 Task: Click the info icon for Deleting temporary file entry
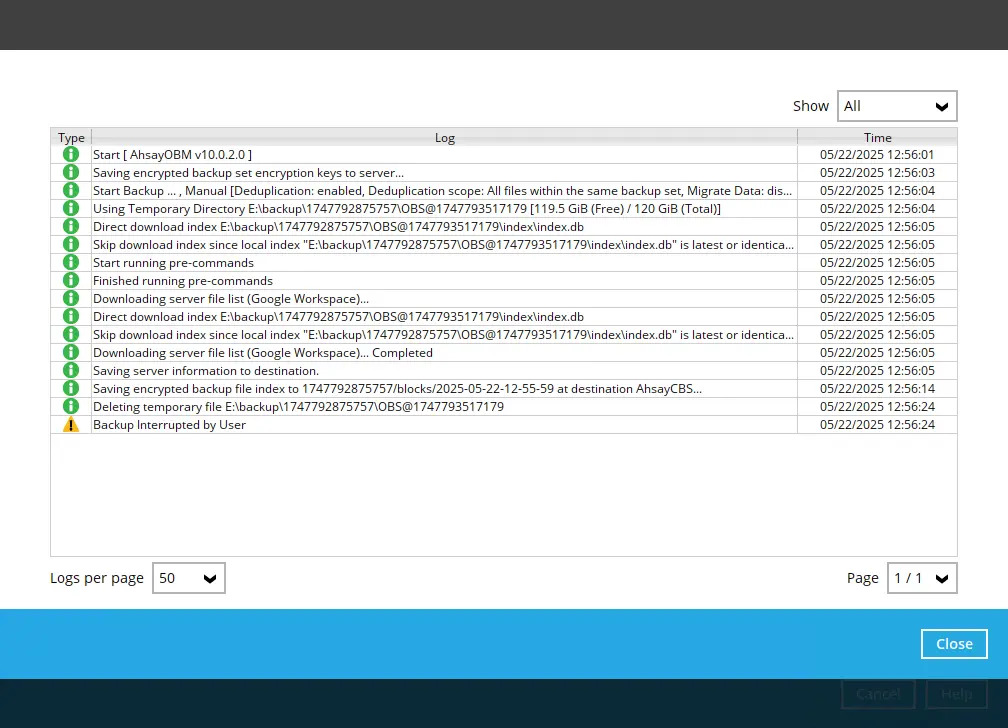(71, 406)
